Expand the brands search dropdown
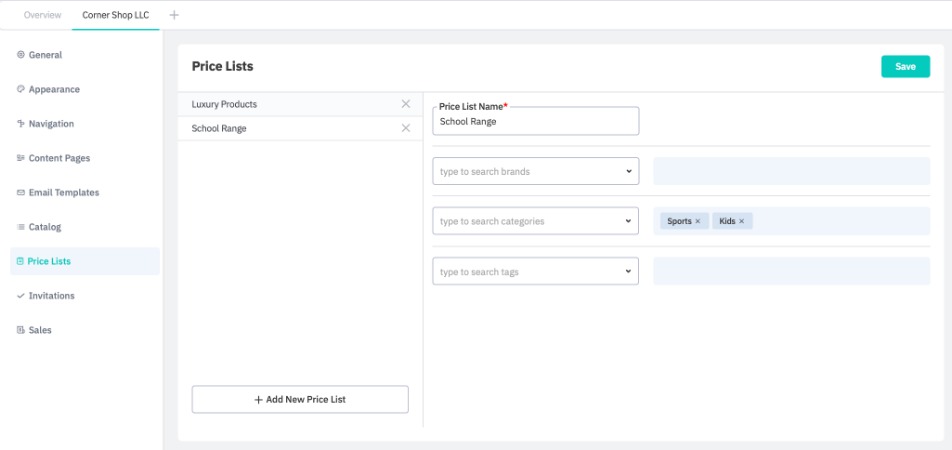This screenshot has height=450, width=952. [x=629, y=171]
